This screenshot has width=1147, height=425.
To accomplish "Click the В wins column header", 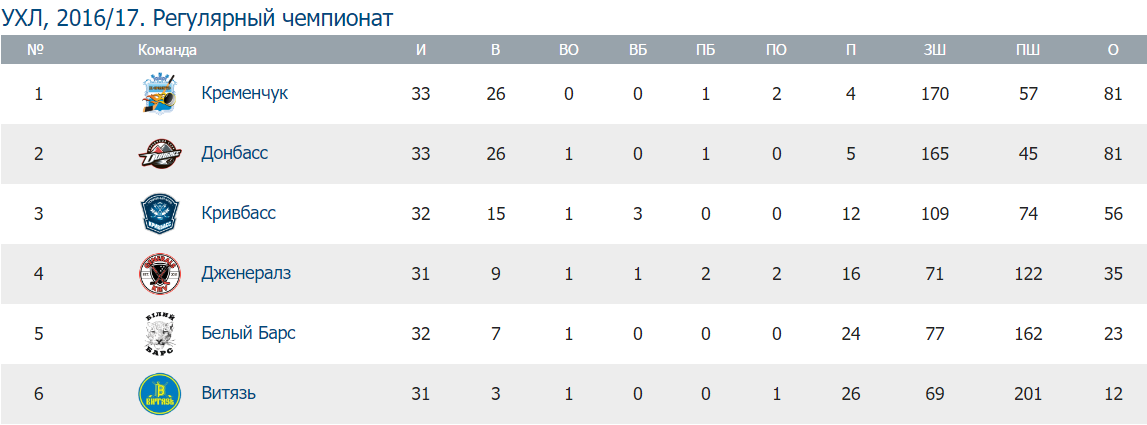I will point(496,50).
